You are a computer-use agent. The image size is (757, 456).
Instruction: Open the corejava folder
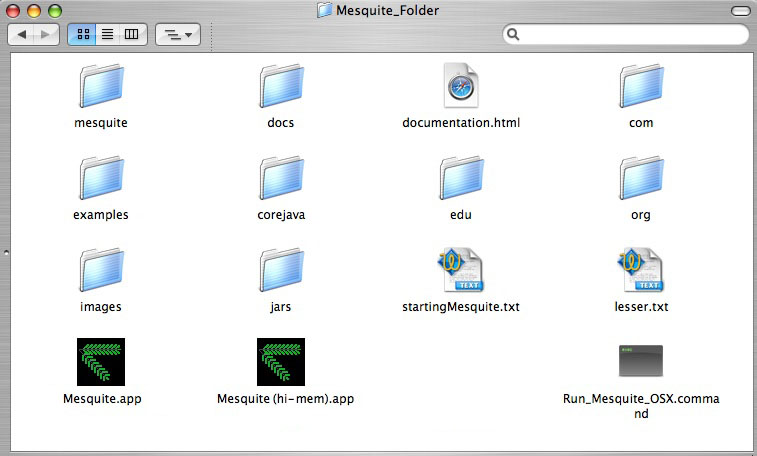(x=281, y=178)
